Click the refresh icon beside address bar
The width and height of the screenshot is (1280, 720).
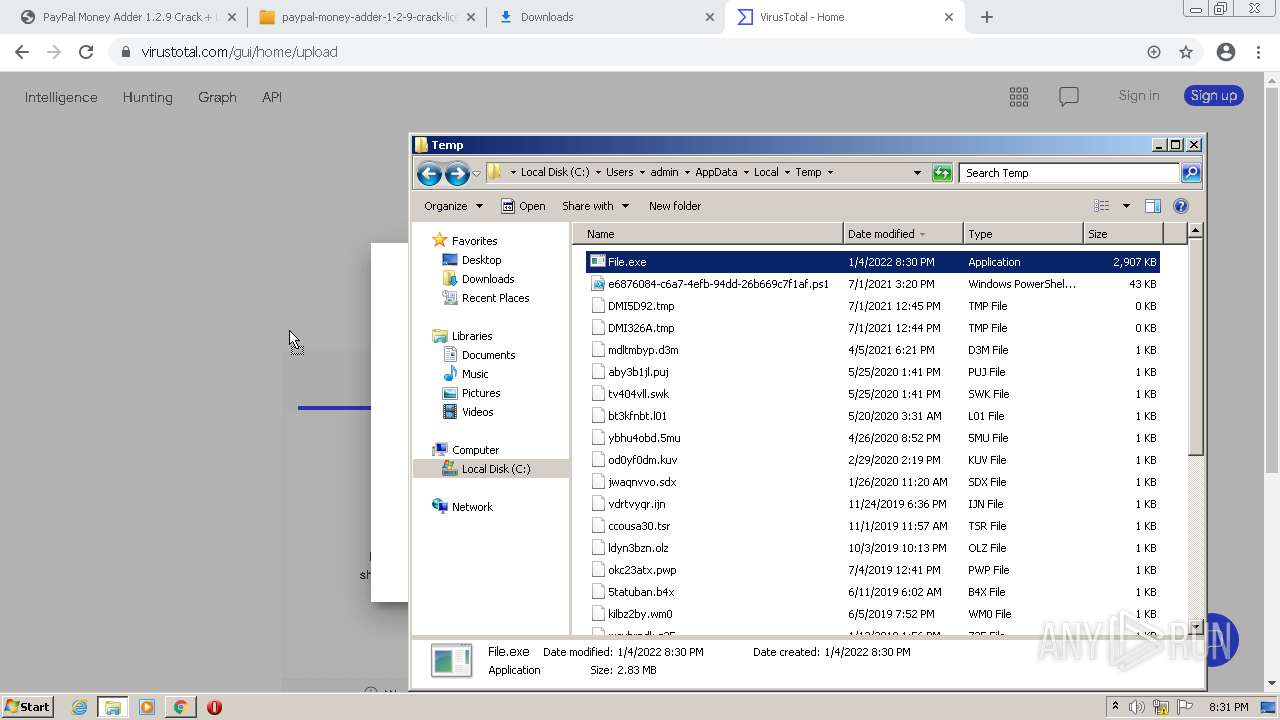941,173
